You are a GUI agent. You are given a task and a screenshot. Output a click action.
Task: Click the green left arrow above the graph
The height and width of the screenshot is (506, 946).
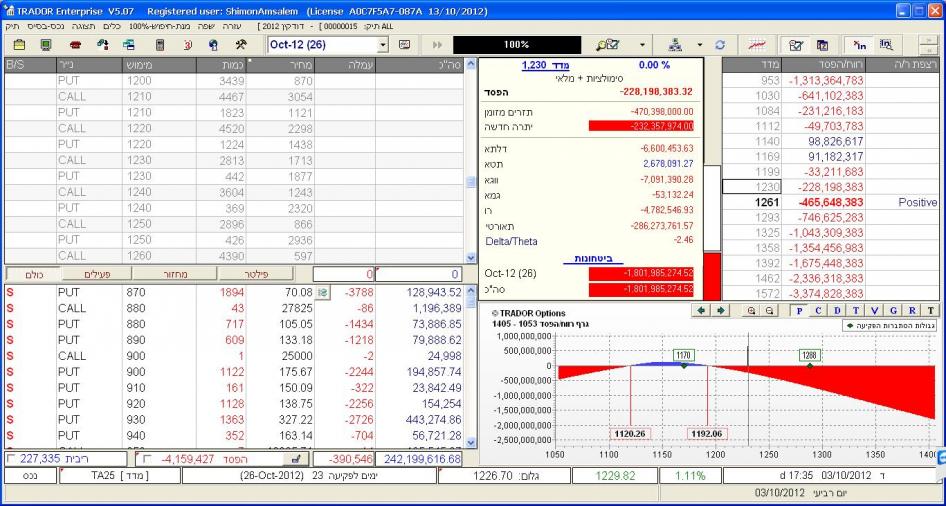coord(700,311)
